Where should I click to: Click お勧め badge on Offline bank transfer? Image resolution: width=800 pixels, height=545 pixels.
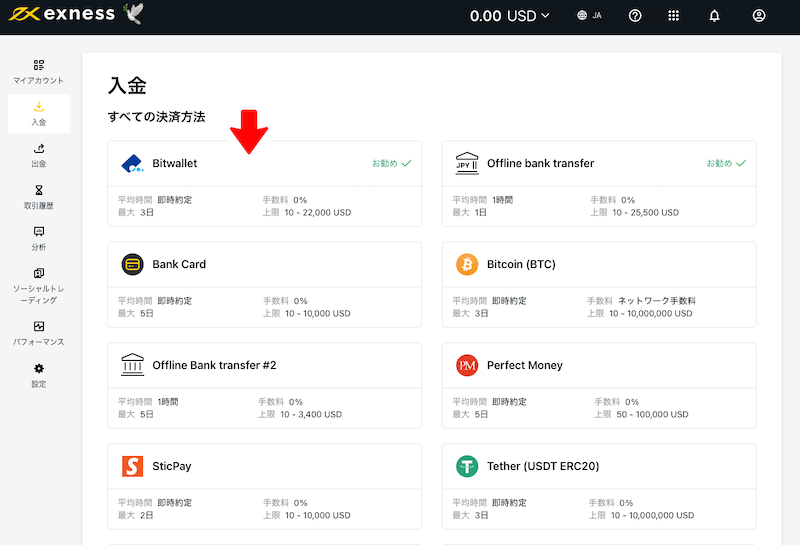pyautogui.click(x=726, y=163)
